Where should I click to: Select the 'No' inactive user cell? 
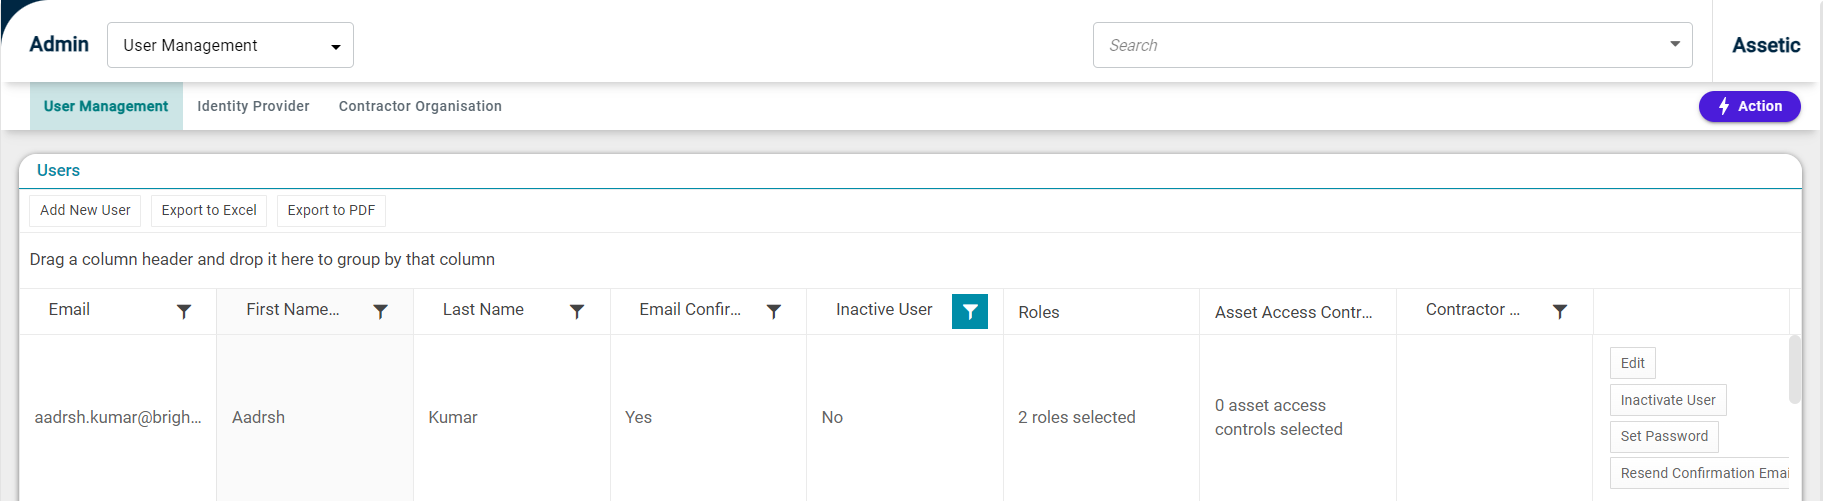click(x=904, y=418)
